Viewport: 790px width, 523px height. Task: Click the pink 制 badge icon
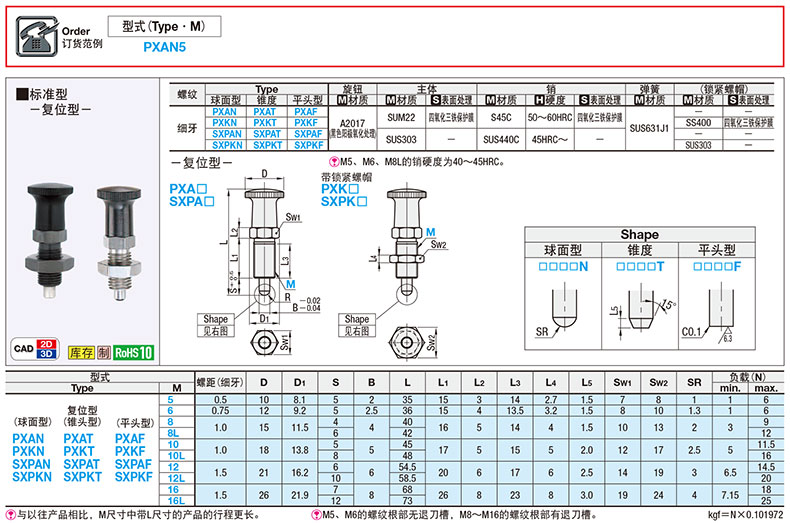pos(103,352)
